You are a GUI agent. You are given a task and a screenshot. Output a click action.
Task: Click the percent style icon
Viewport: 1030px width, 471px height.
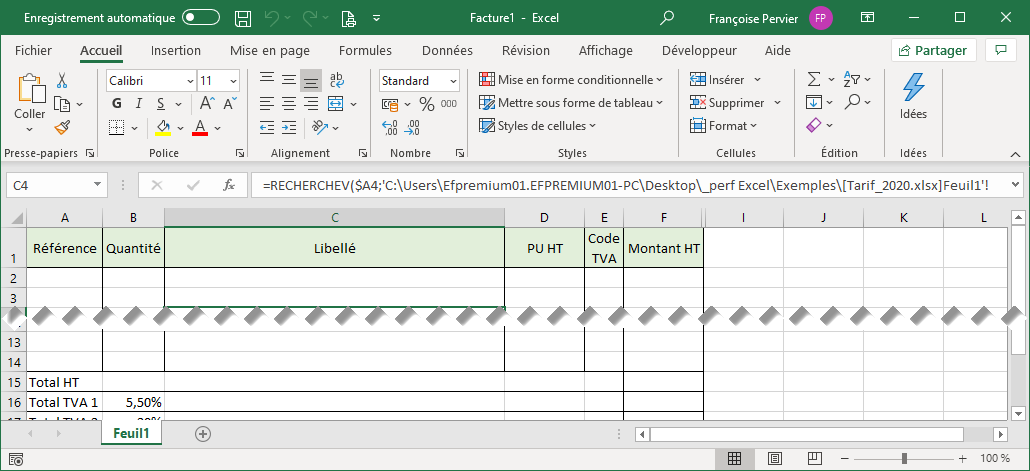(426, 104)
